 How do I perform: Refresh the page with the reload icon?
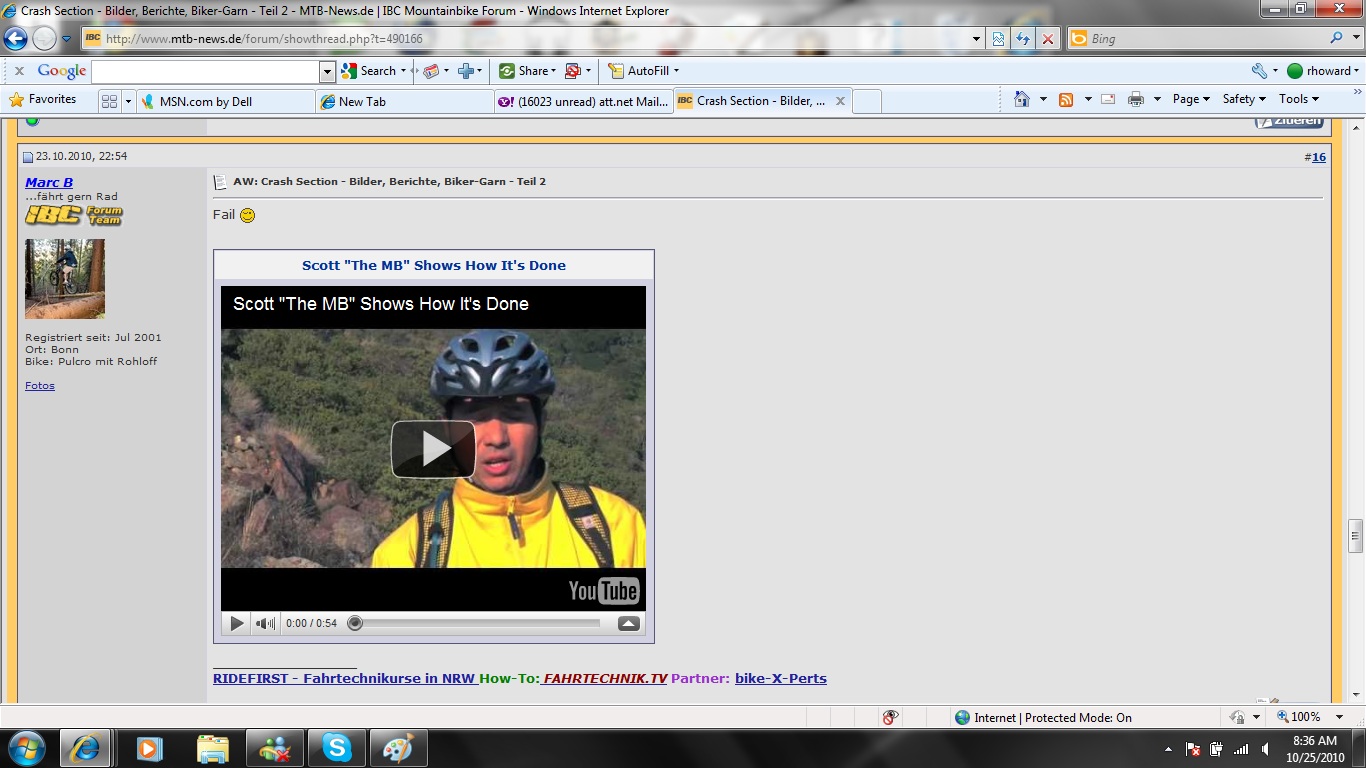[1023, 39]
